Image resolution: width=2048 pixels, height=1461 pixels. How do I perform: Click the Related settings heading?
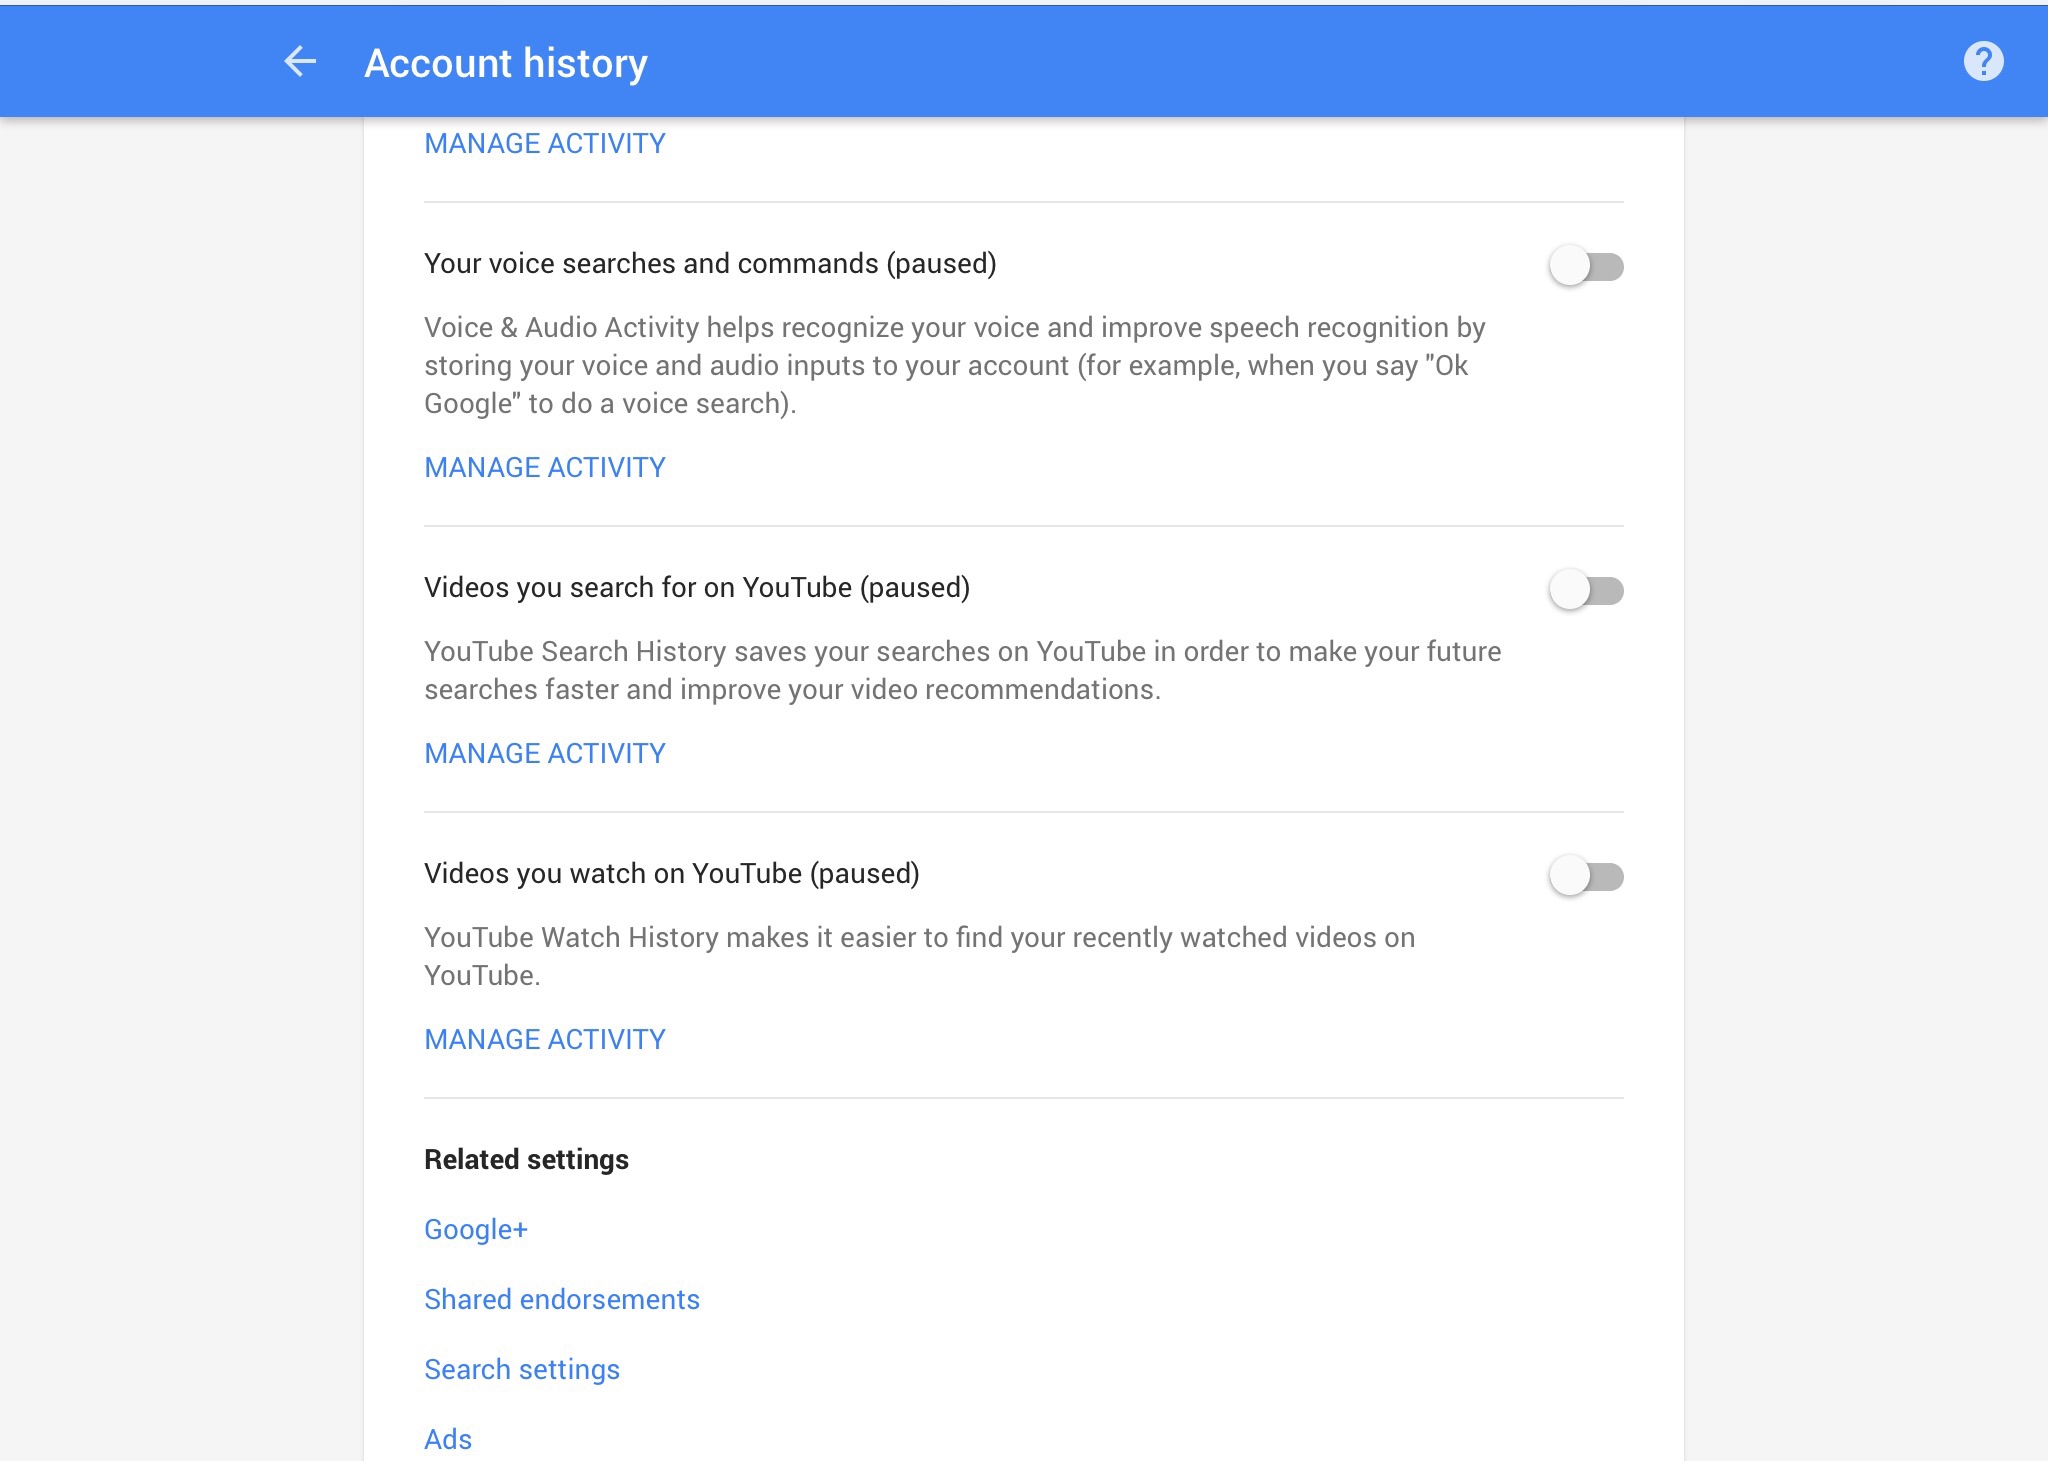(x=526, y=1160)
